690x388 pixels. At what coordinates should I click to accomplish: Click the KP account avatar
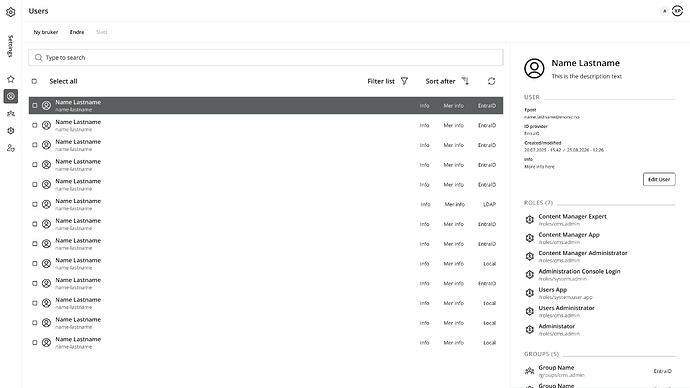pos(678,11)
